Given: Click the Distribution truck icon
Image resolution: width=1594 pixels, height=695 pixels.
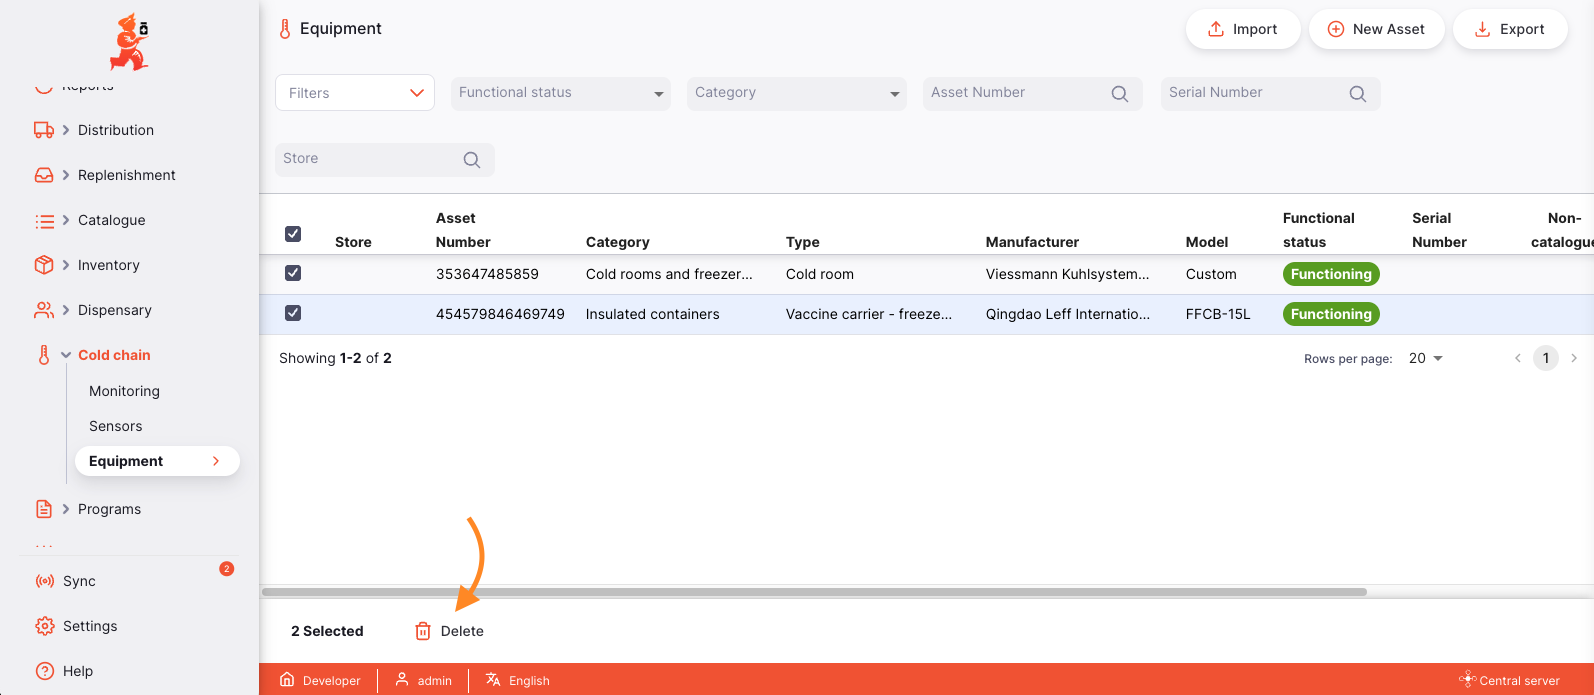Looking at the screenshot, I should point(44,130).
